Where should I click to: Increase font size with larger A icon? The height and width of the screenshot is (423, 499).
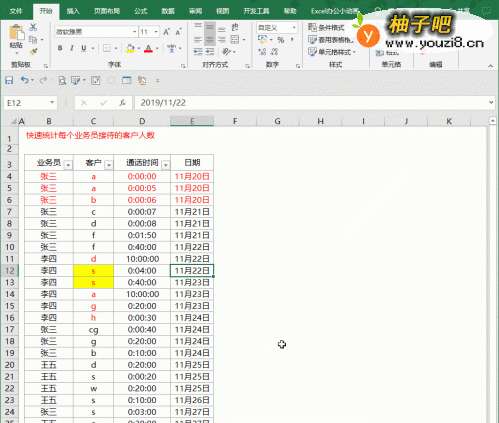166,32
